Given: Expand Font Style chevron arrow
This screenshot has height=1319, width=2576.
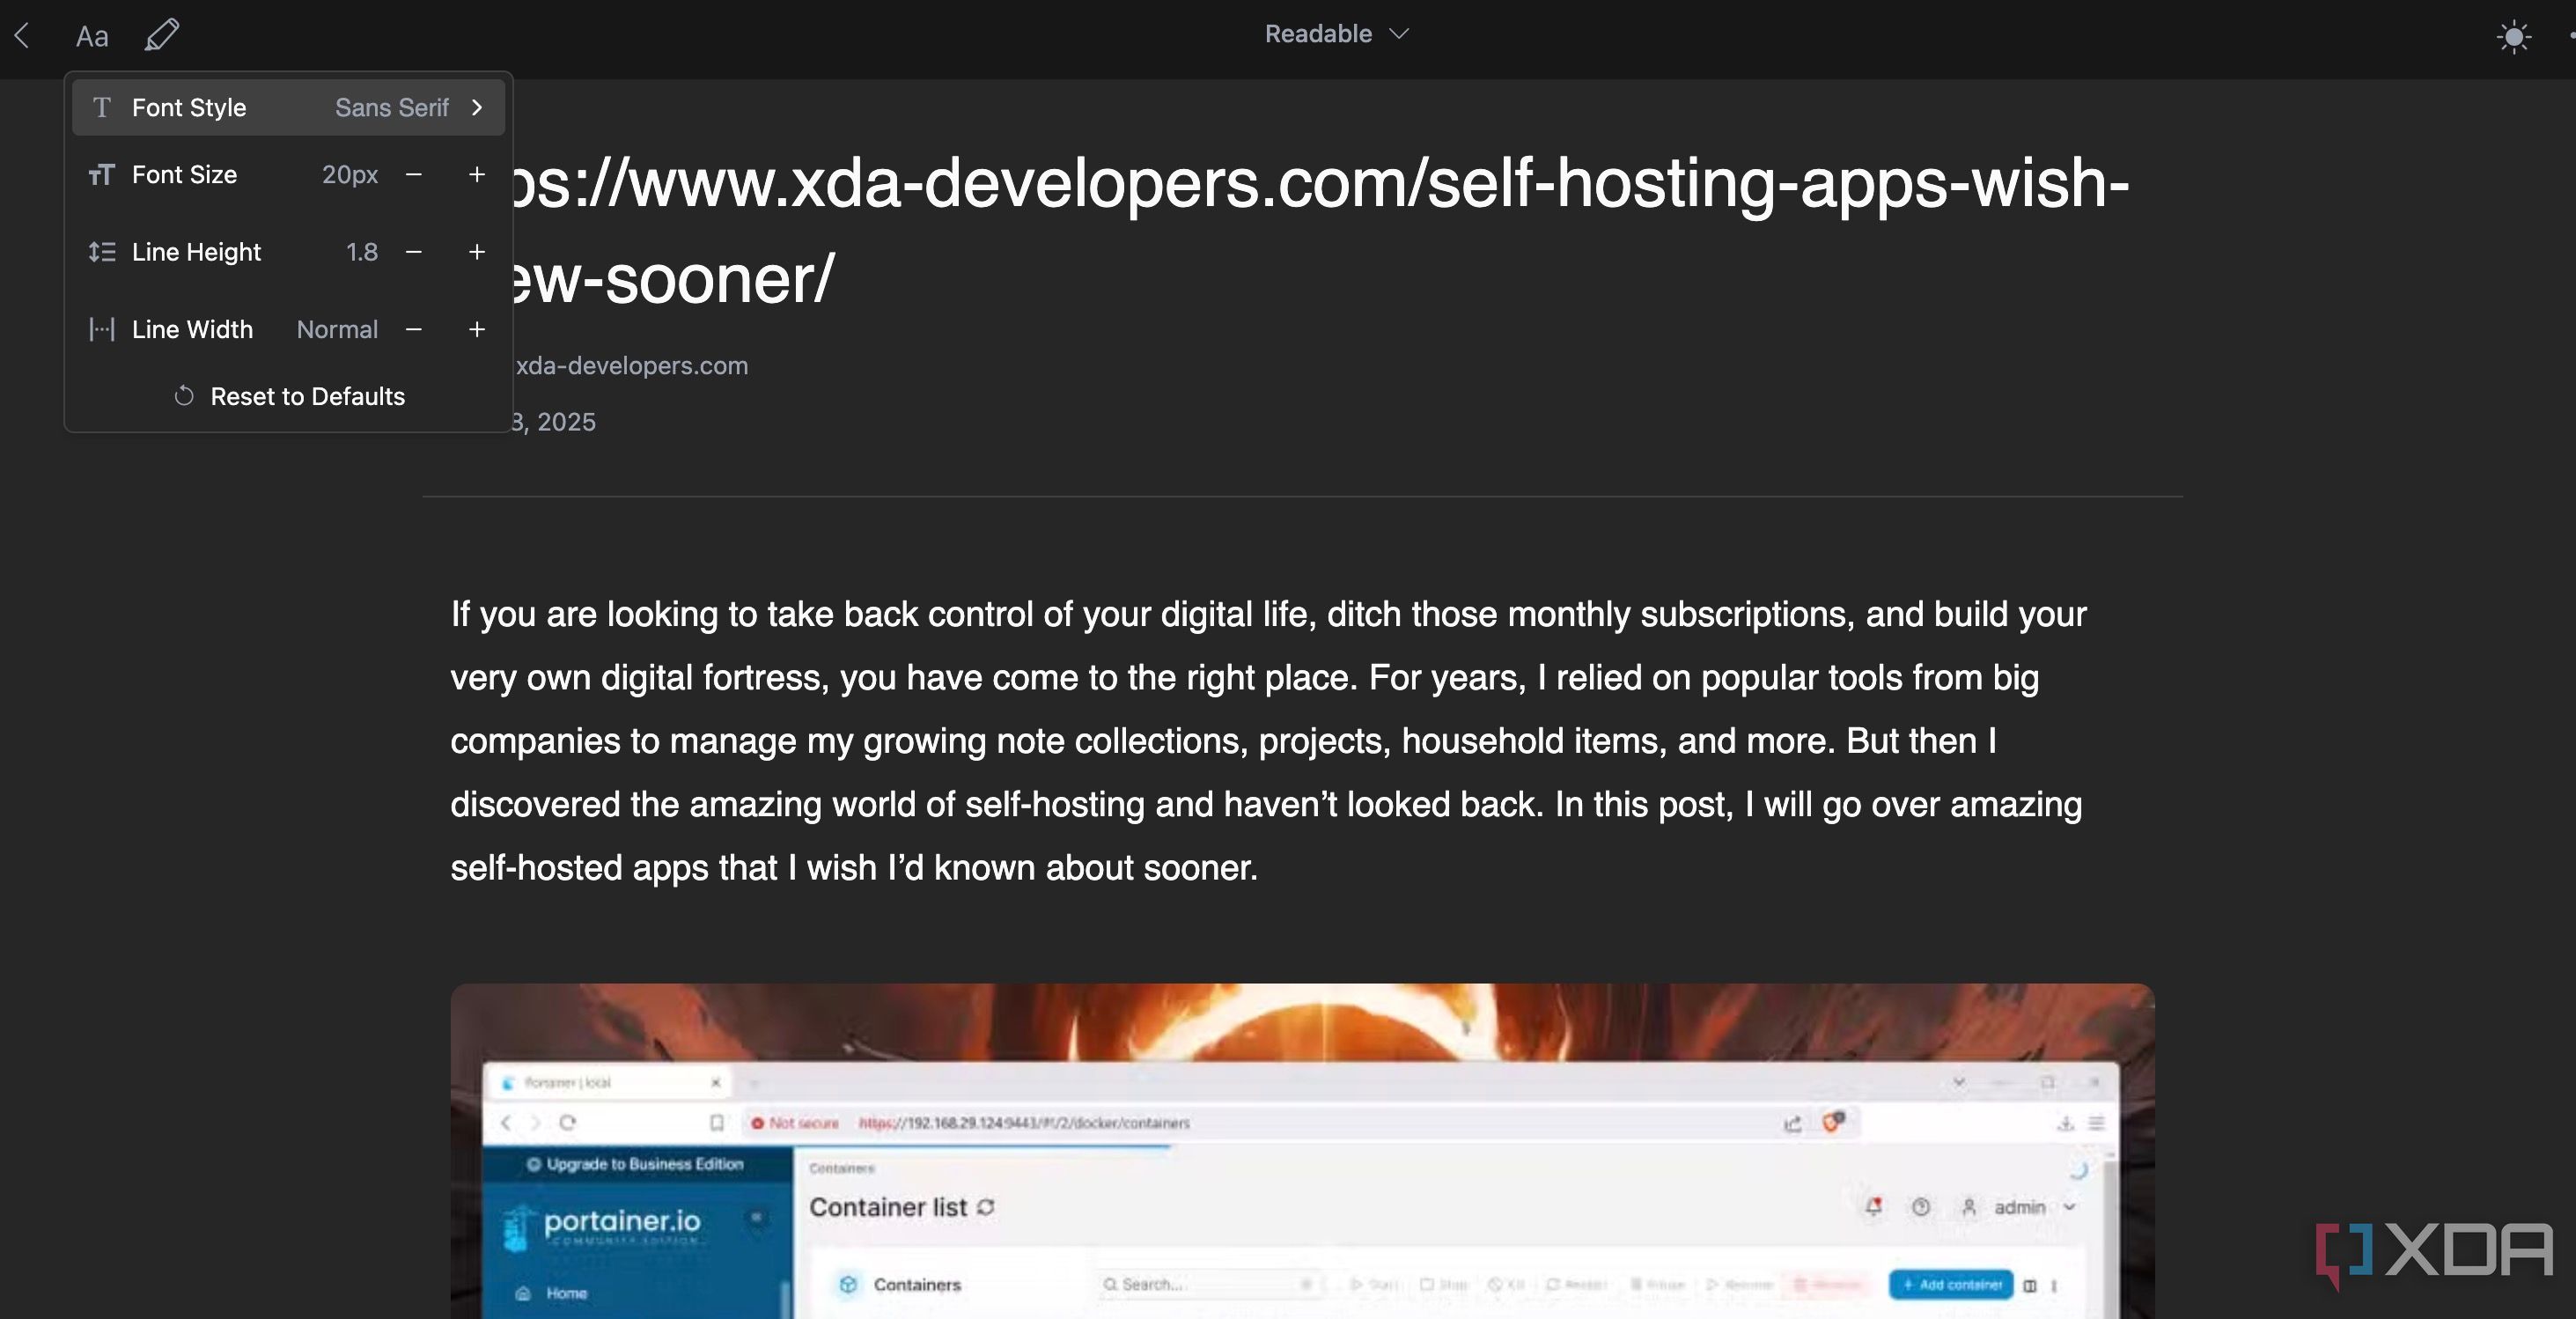Looking at the screenshot, I should pos(477,107).
